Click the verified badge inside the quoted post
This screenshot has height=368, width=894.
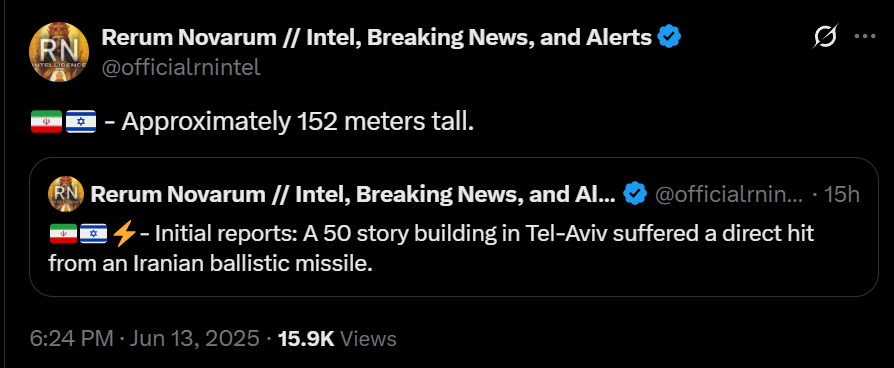coord(635,195)
